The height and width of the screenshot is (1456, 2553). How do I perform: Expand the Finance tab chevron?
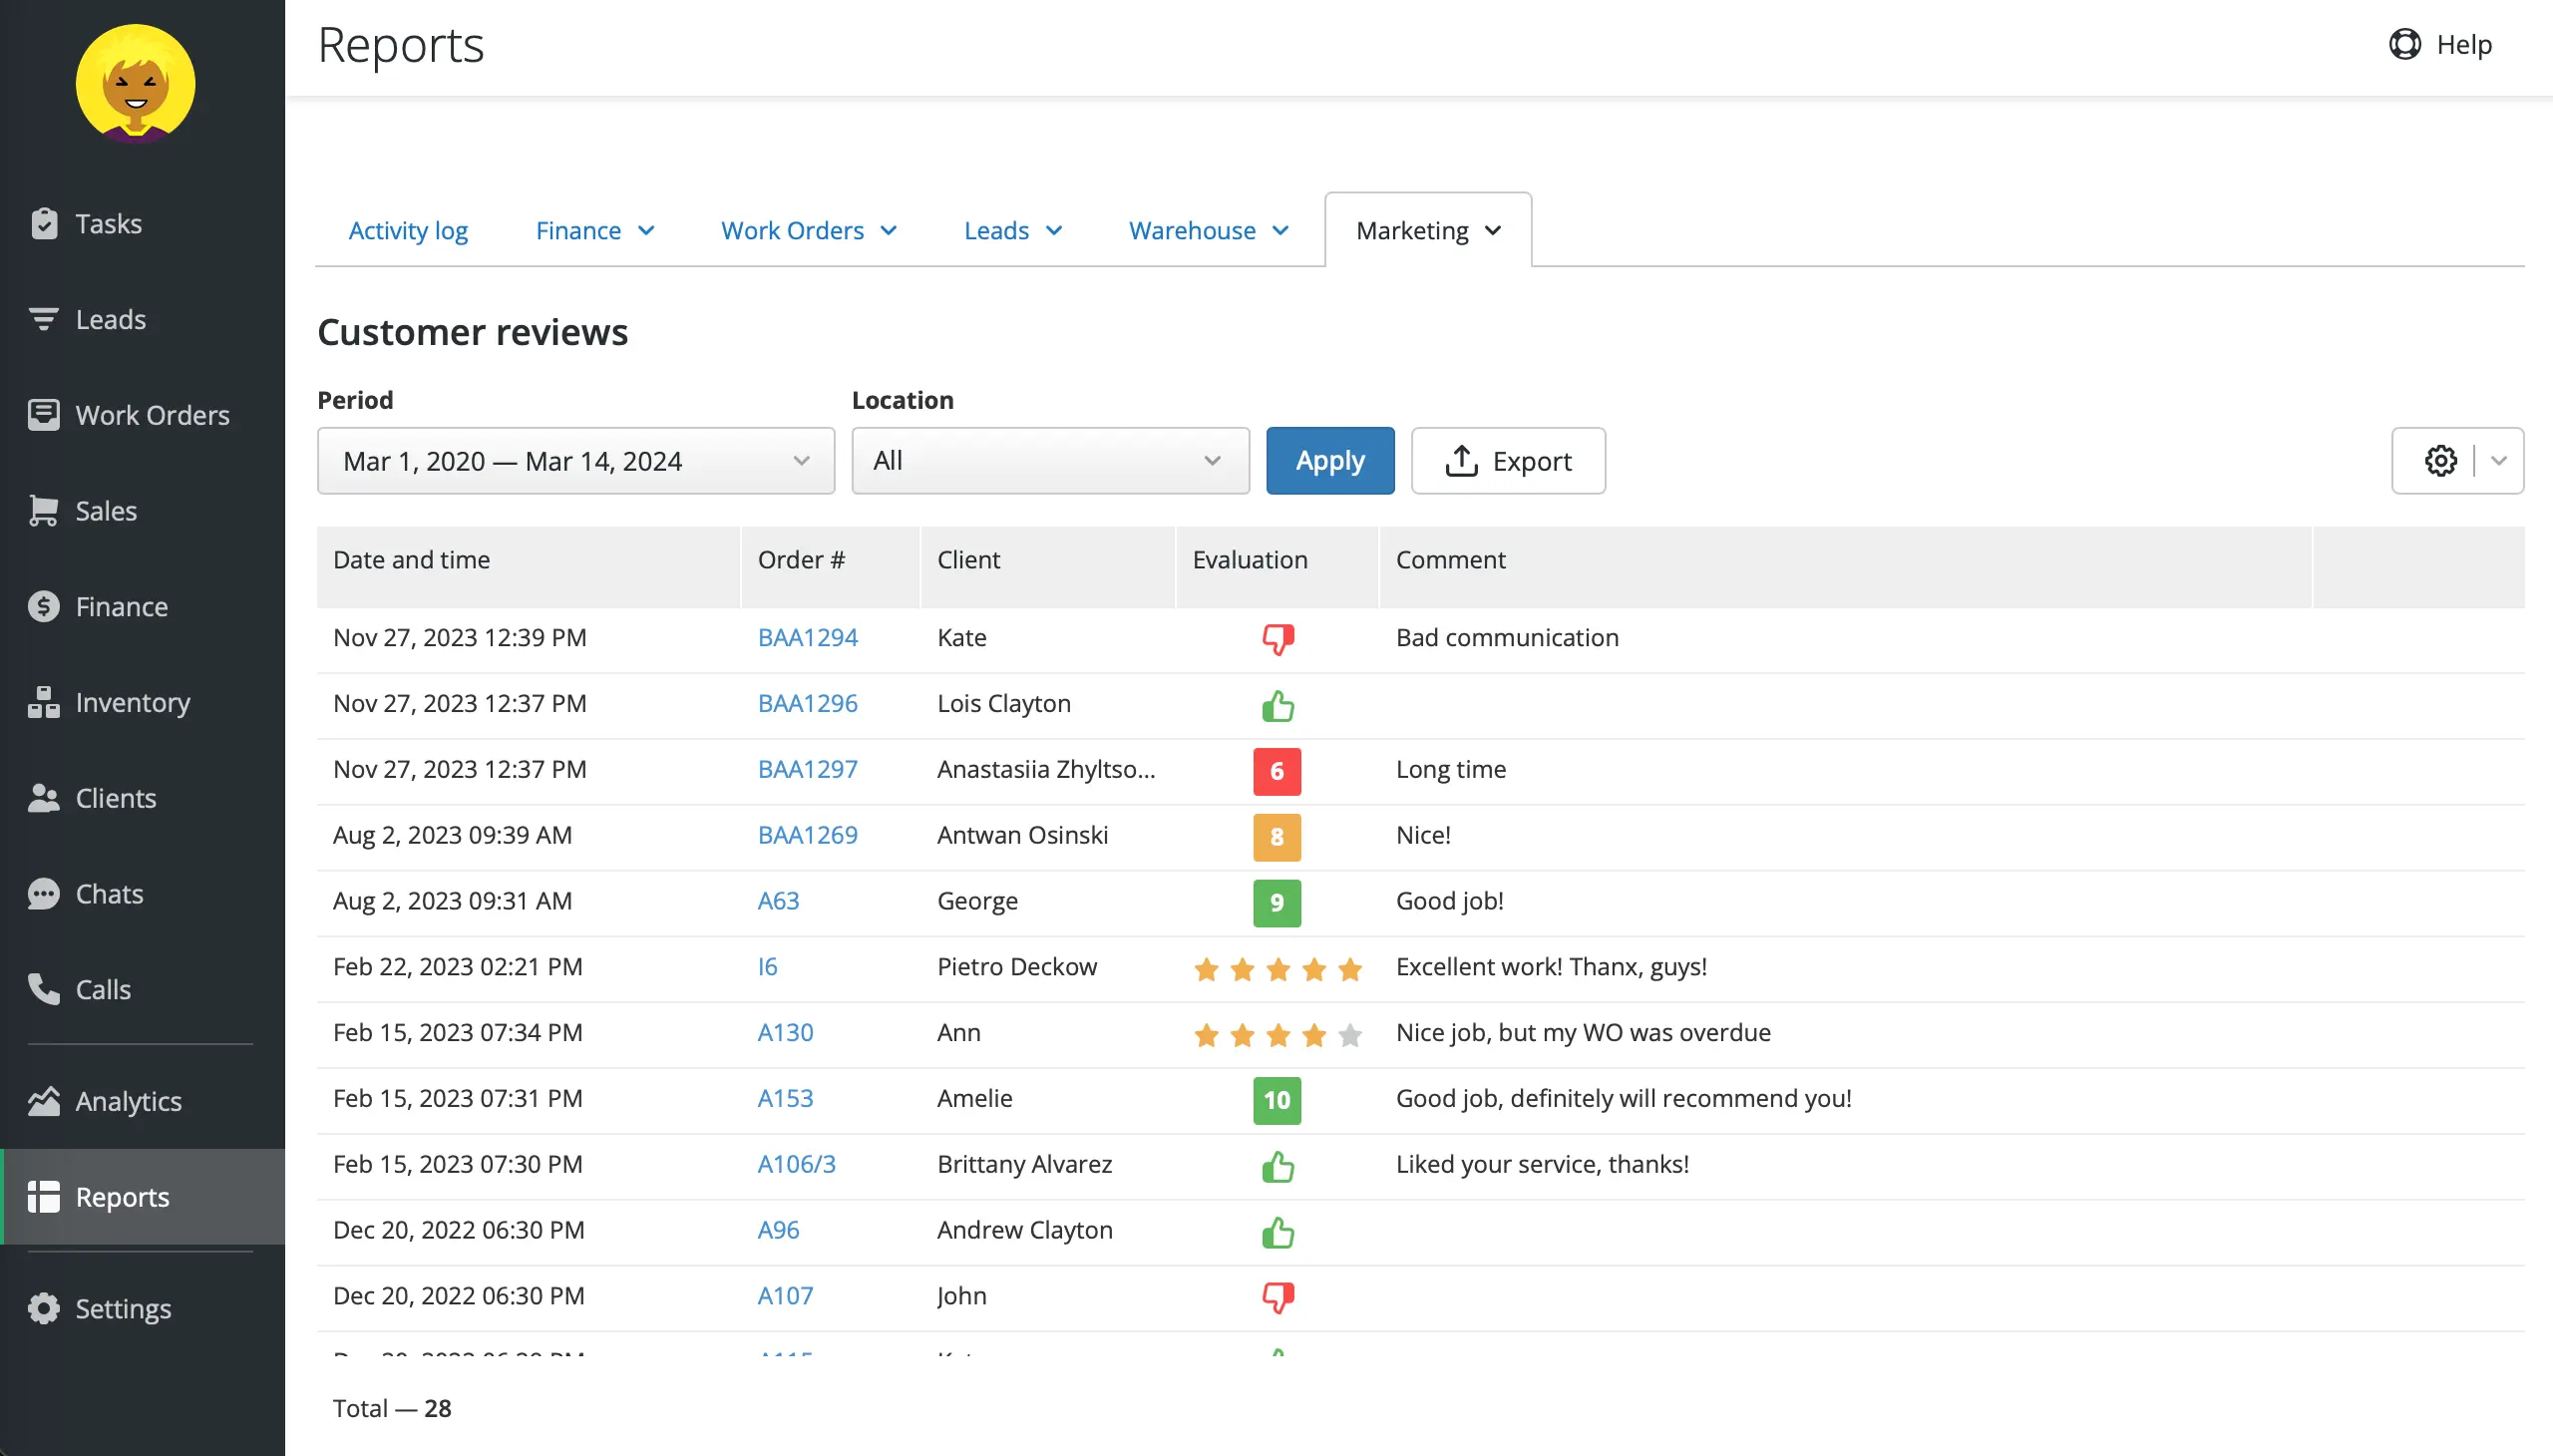pos(646,231)
